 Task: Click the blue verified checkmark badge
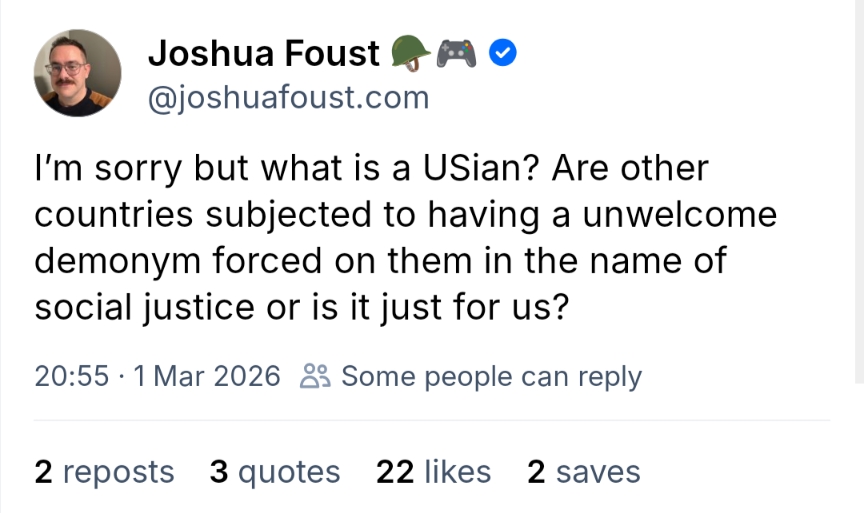(x=502, y=53)
